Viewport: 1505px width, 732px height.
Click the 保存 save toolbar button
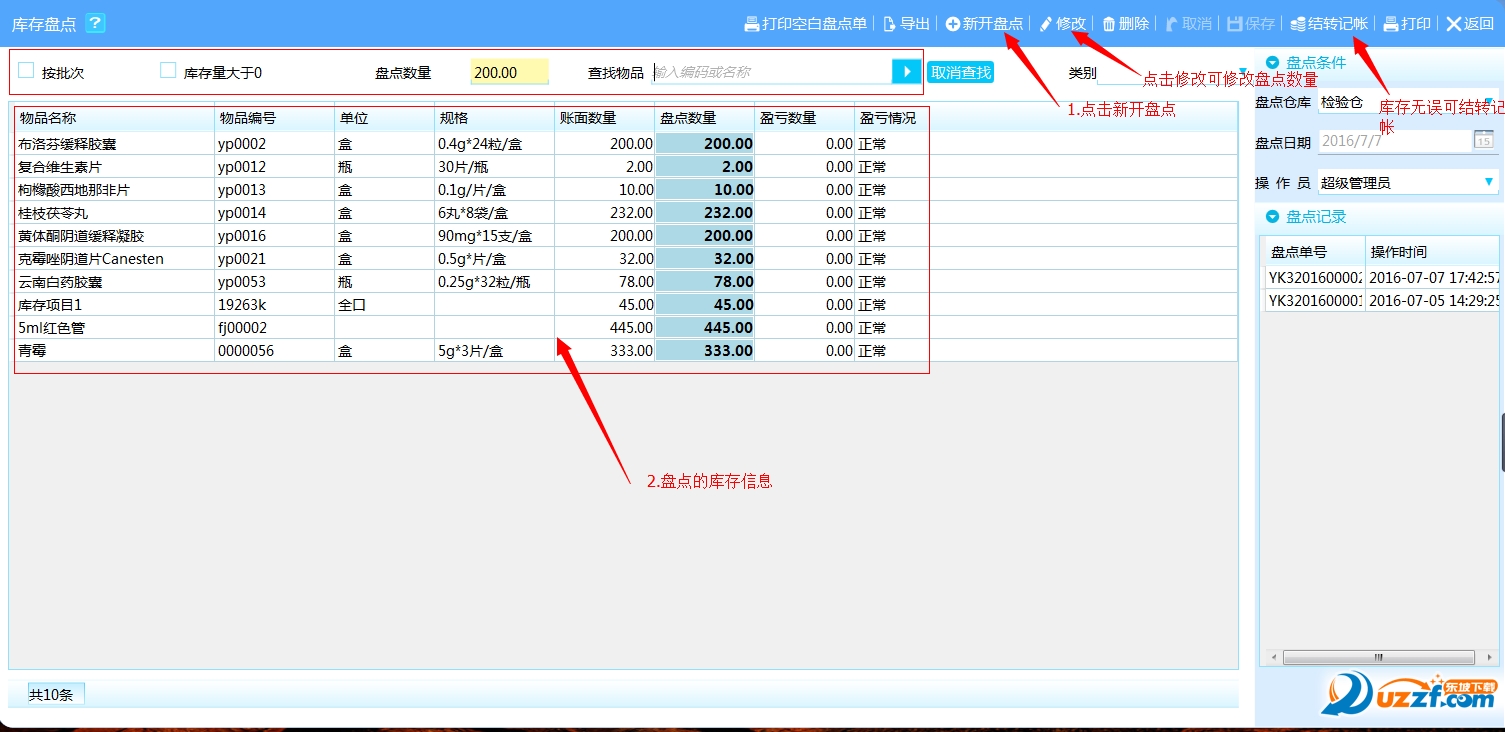click(x=1251, y=23)
